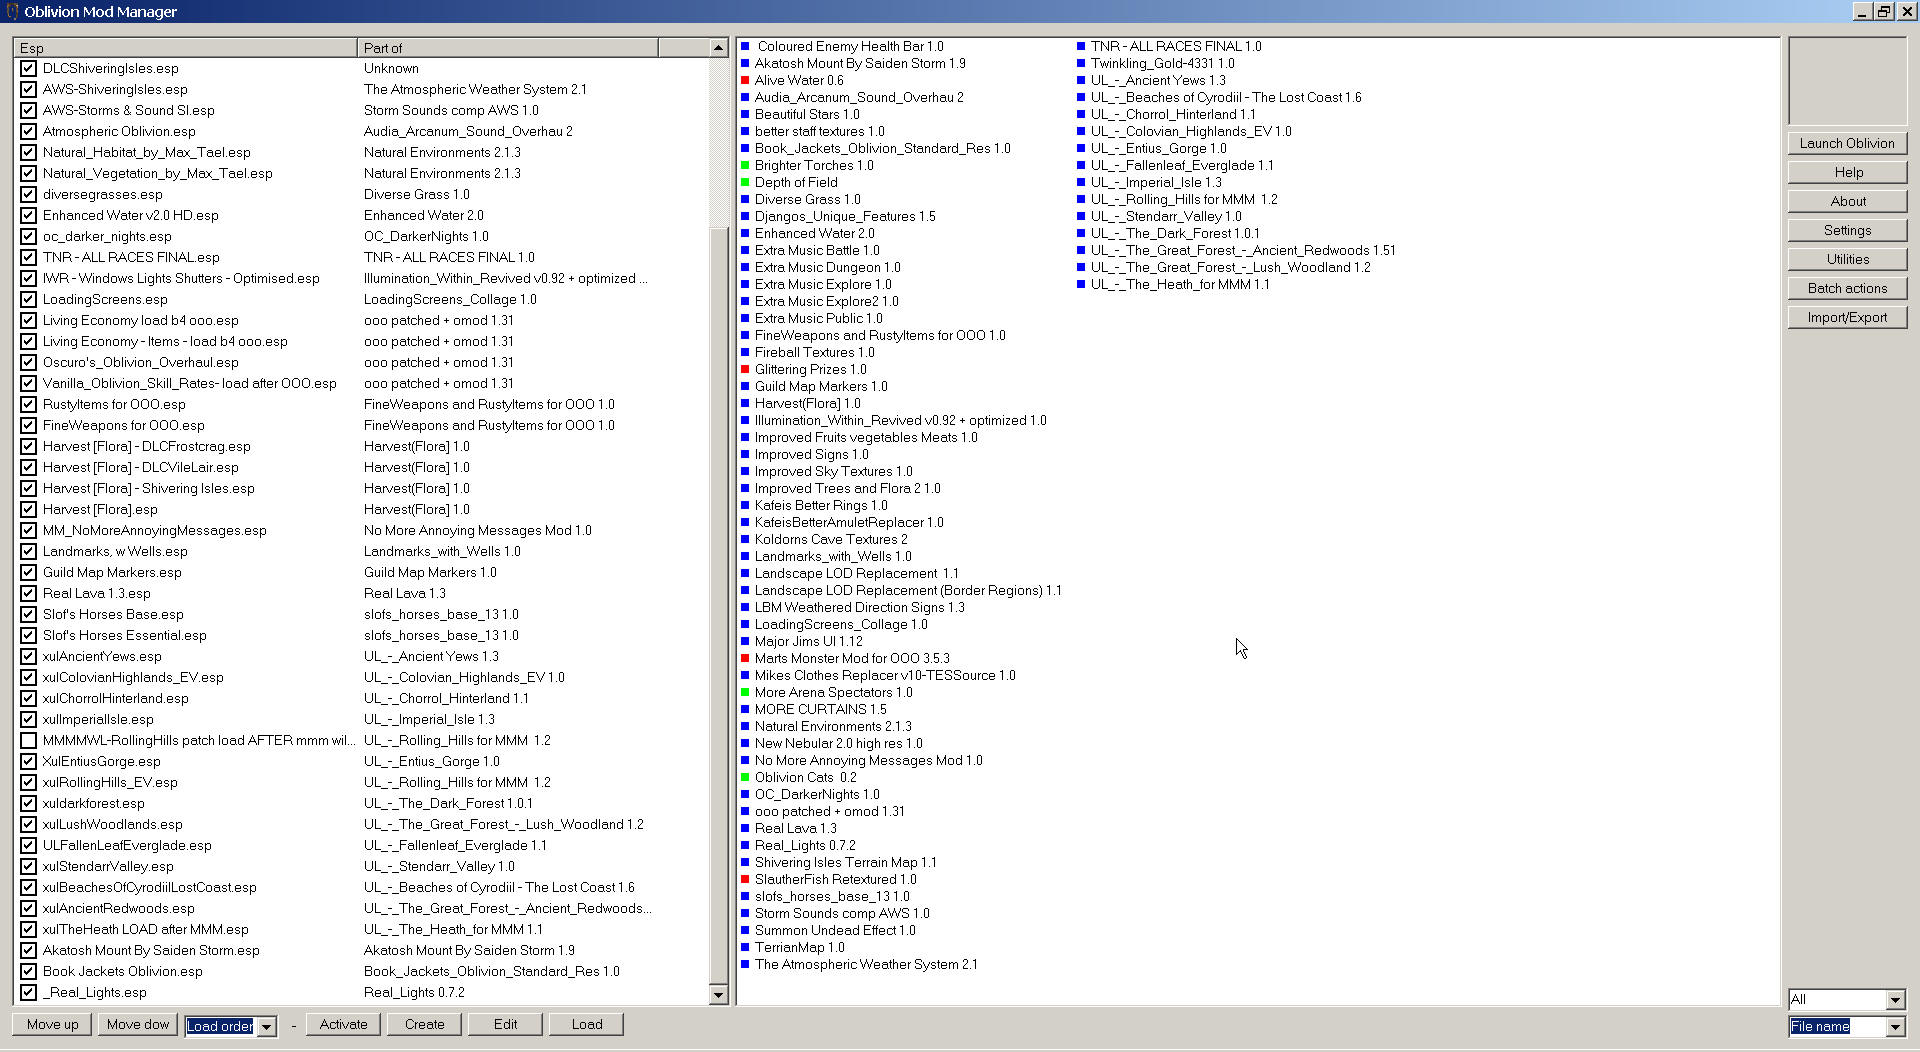Click the blue square for Real Lava 1.3 mod
The width and height of the screenshot is (1920, 1052).
click(x=745, y=828)
